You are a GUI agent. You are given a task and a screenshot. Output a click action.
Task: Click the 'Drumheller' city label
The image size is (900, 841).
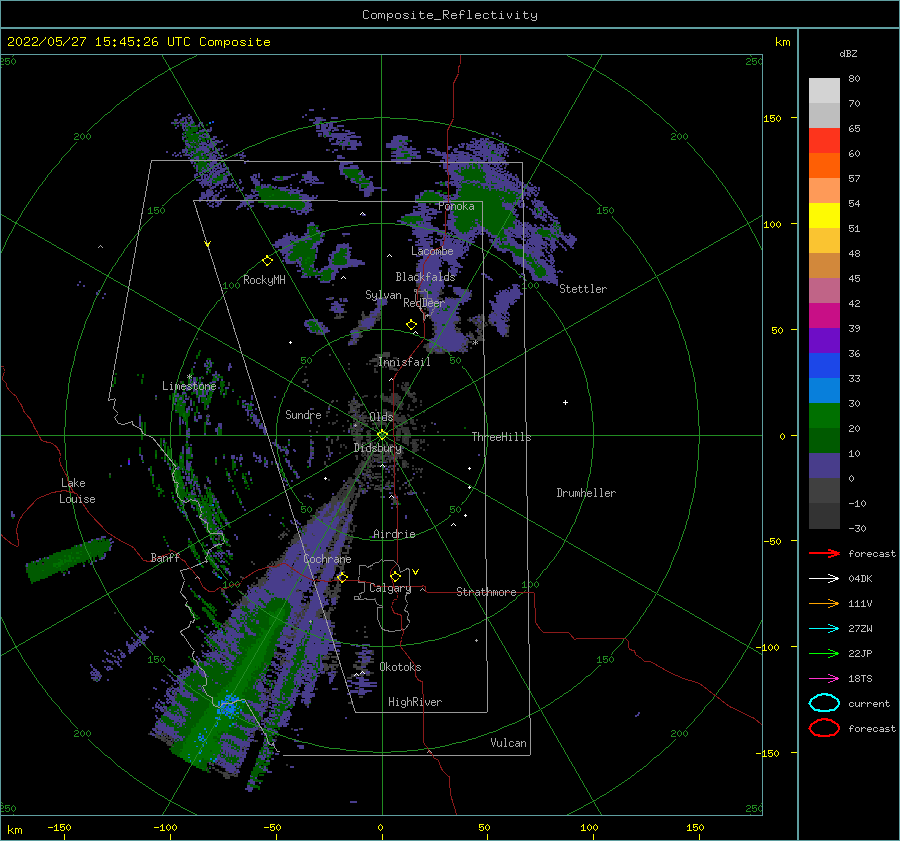click(586, 493)
